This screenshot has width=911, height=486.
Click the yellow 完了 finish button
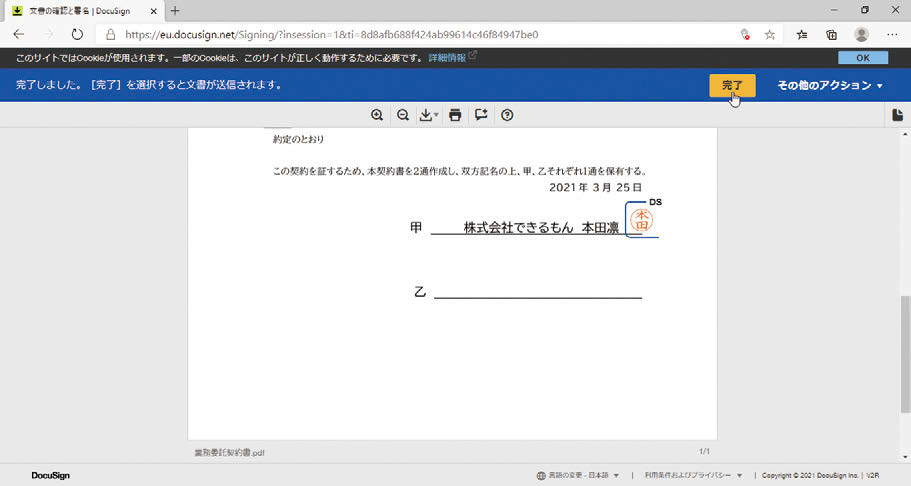732,85
